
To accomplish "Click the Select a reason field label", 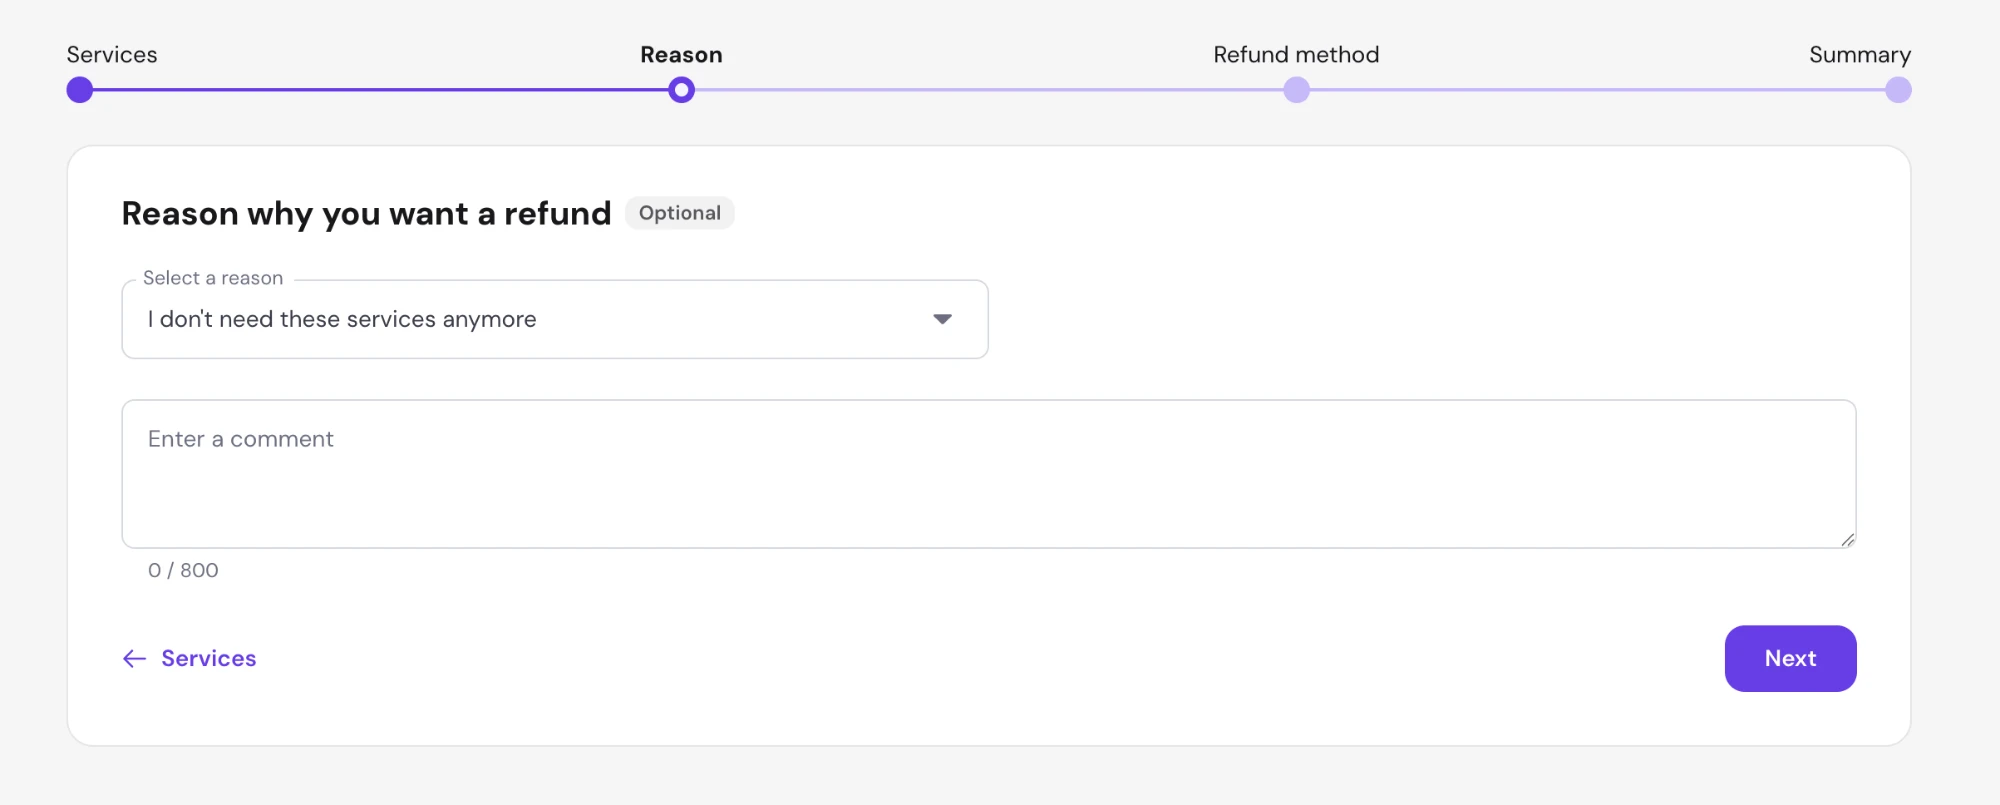I will click(213, 278).
